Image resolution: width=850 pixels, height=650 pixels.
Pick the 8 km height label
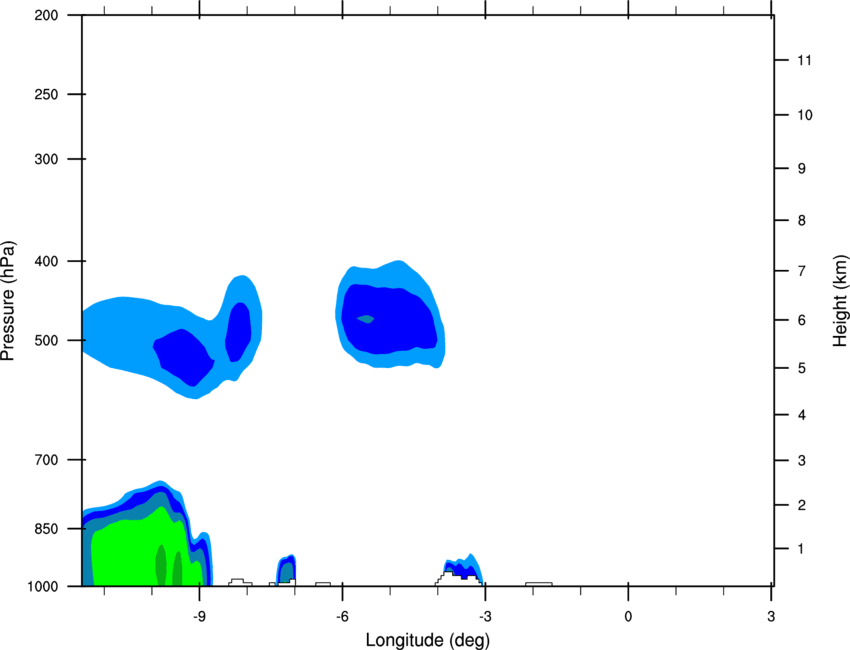(801, 221)
